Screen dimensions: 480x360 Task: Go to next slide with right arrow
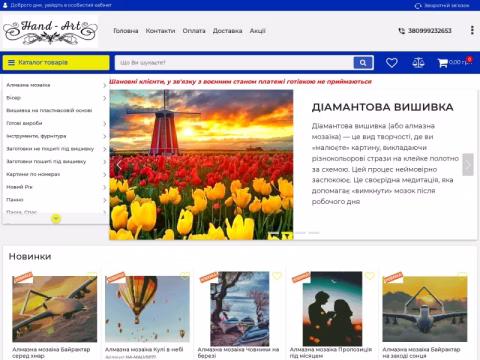(468, 164)
